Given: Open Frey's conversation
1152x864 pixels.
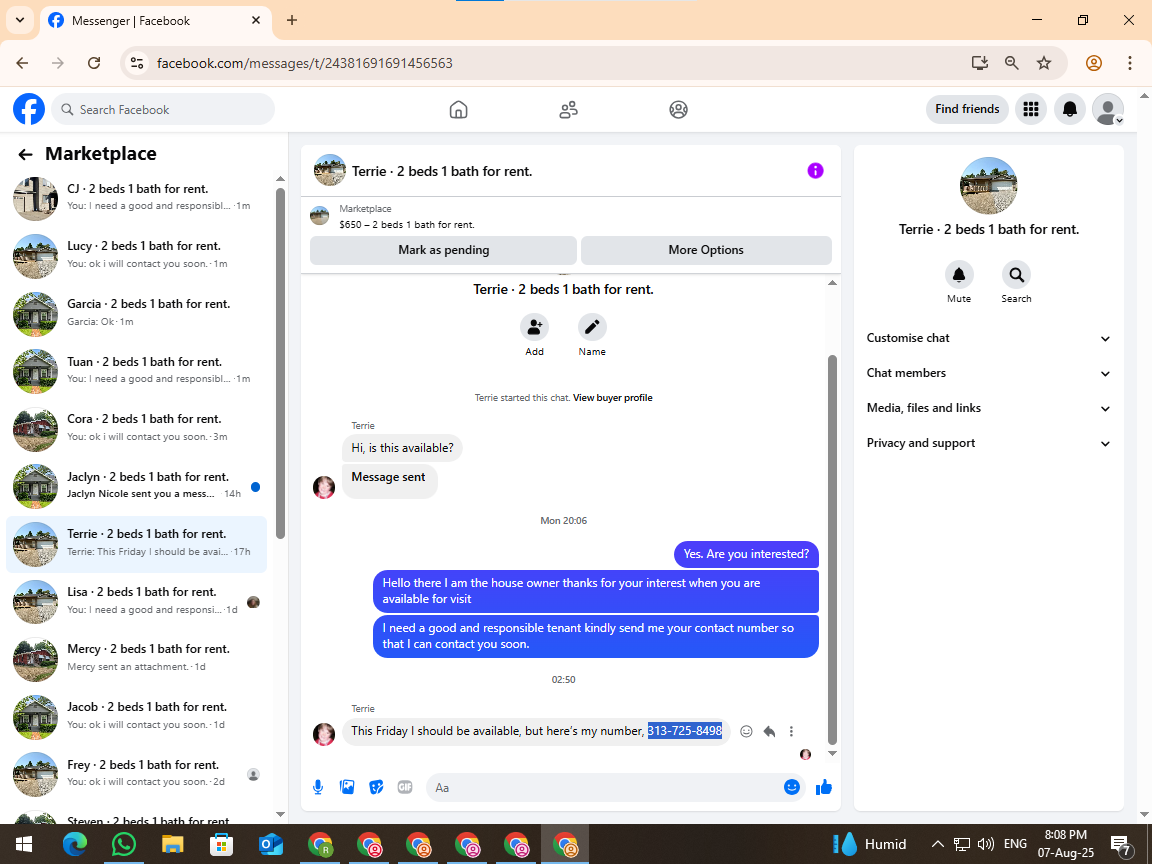Looking at the screenshot, I should (x=137, y=774).
